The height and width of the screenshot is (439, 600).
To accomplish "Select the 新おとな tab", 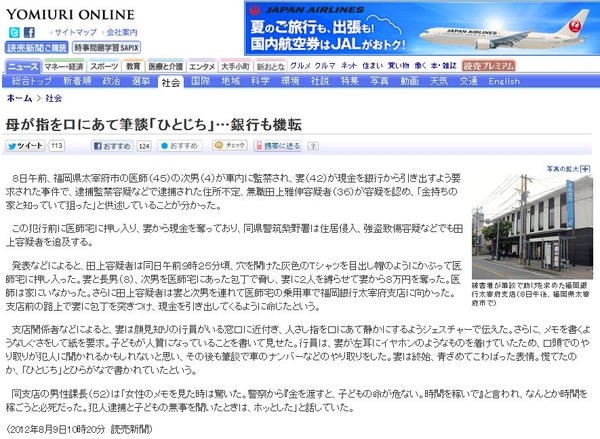I will pyautogui.click(x=270, y=67).
